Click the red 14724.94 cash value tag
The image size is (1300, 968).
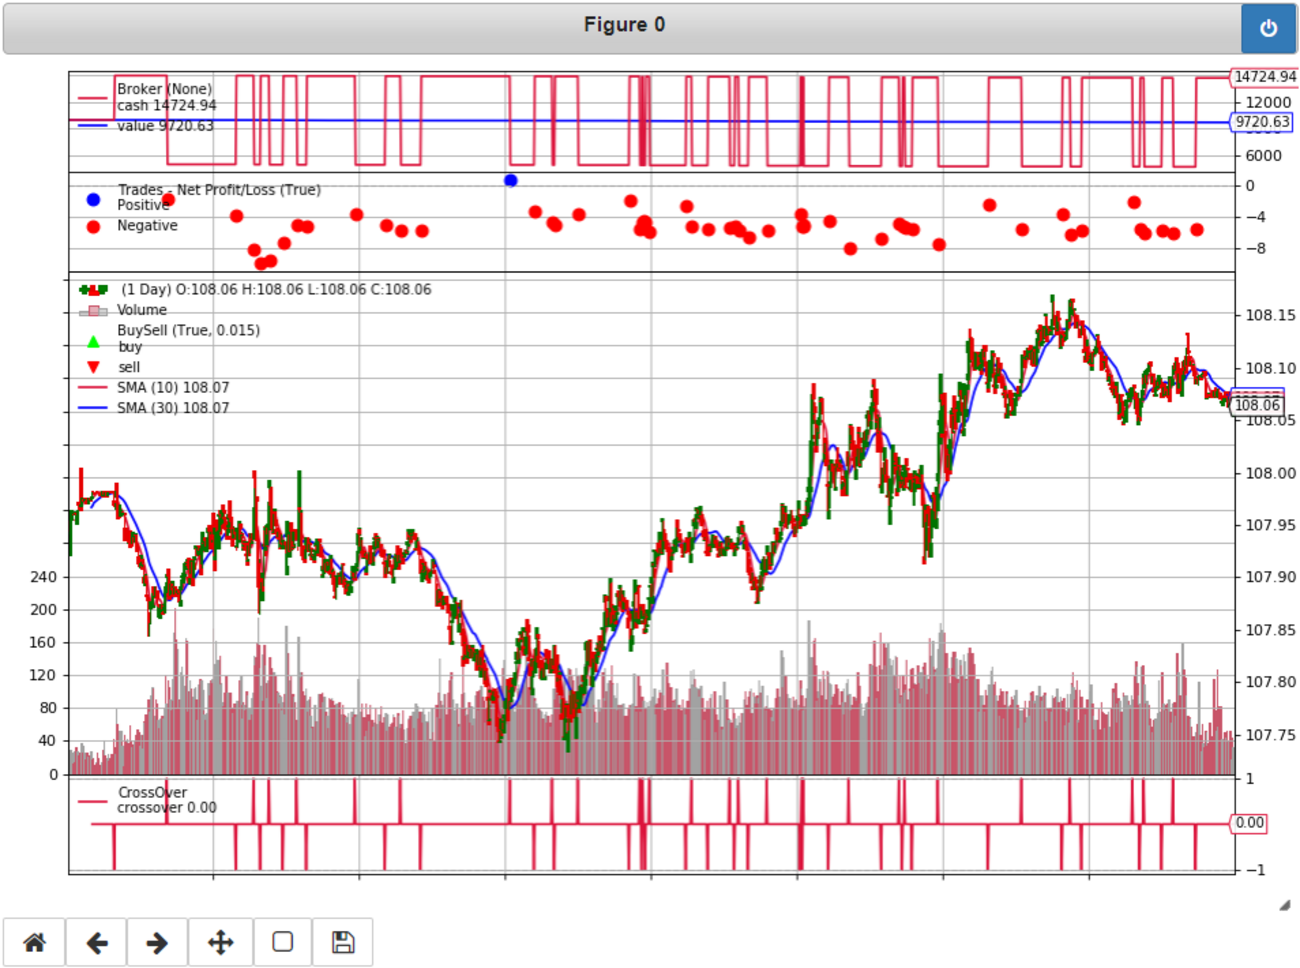pos(1264,77)
